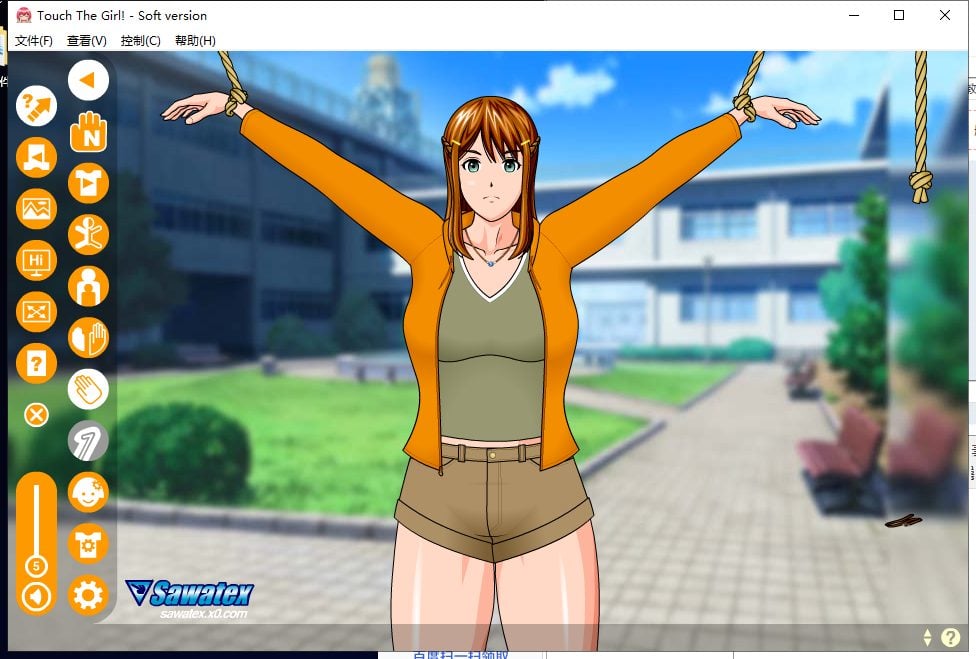Open the face settings icon

(88, 493)
